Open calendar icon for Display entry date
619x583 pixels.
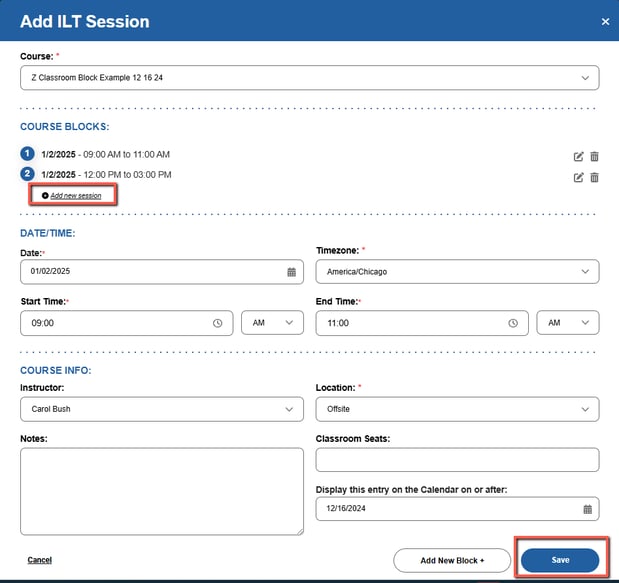[587, 509]
